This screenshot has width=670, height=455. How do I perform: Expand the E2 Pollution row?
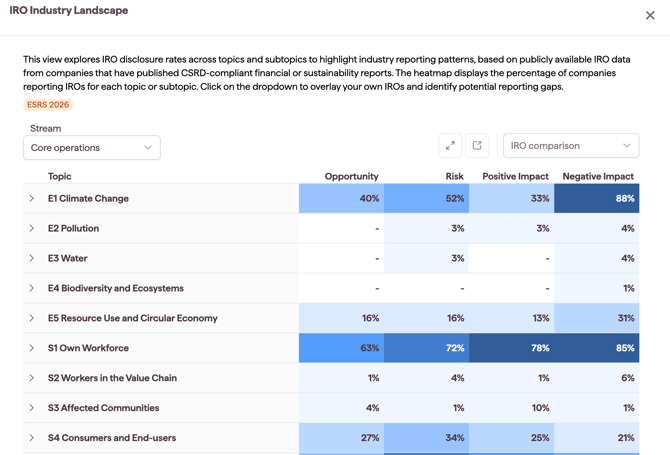(x=32, y=228)
